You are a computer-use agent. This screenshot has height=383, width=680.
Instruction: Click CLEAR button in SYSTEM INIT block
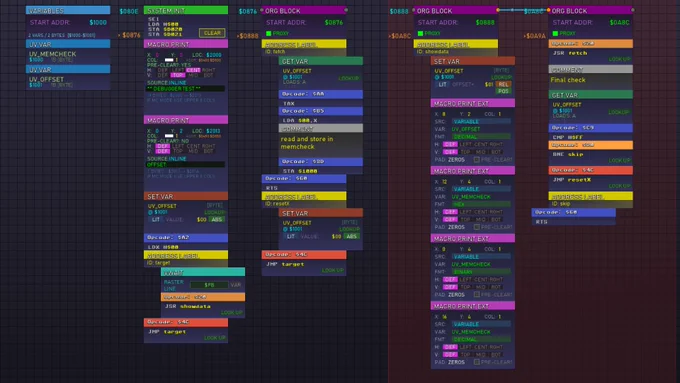tap(212, 33)
